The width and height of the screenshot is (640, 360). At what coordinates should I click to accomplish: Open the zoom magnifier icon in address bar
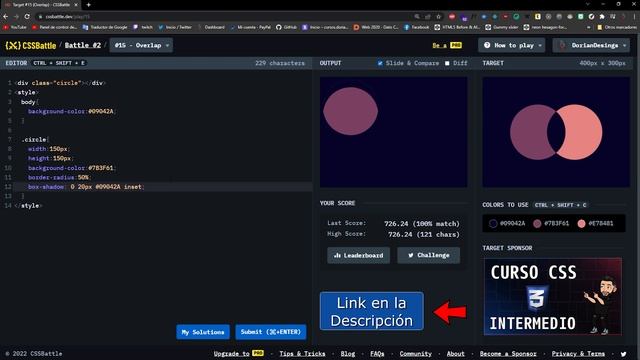(x=417, y=16)
